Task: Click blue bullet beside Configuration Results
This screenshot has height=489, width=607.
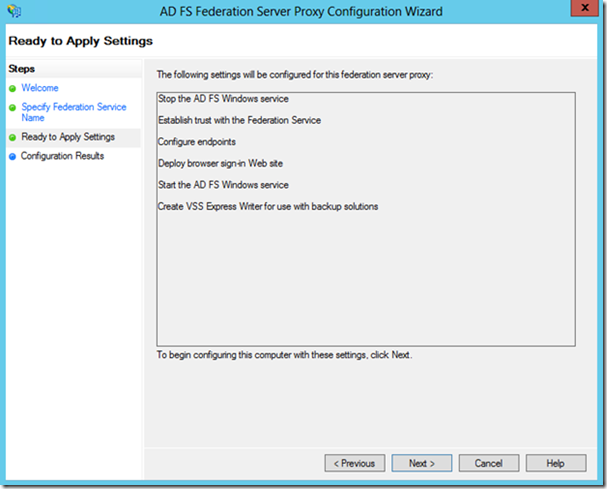Action: tap(12, 156)
